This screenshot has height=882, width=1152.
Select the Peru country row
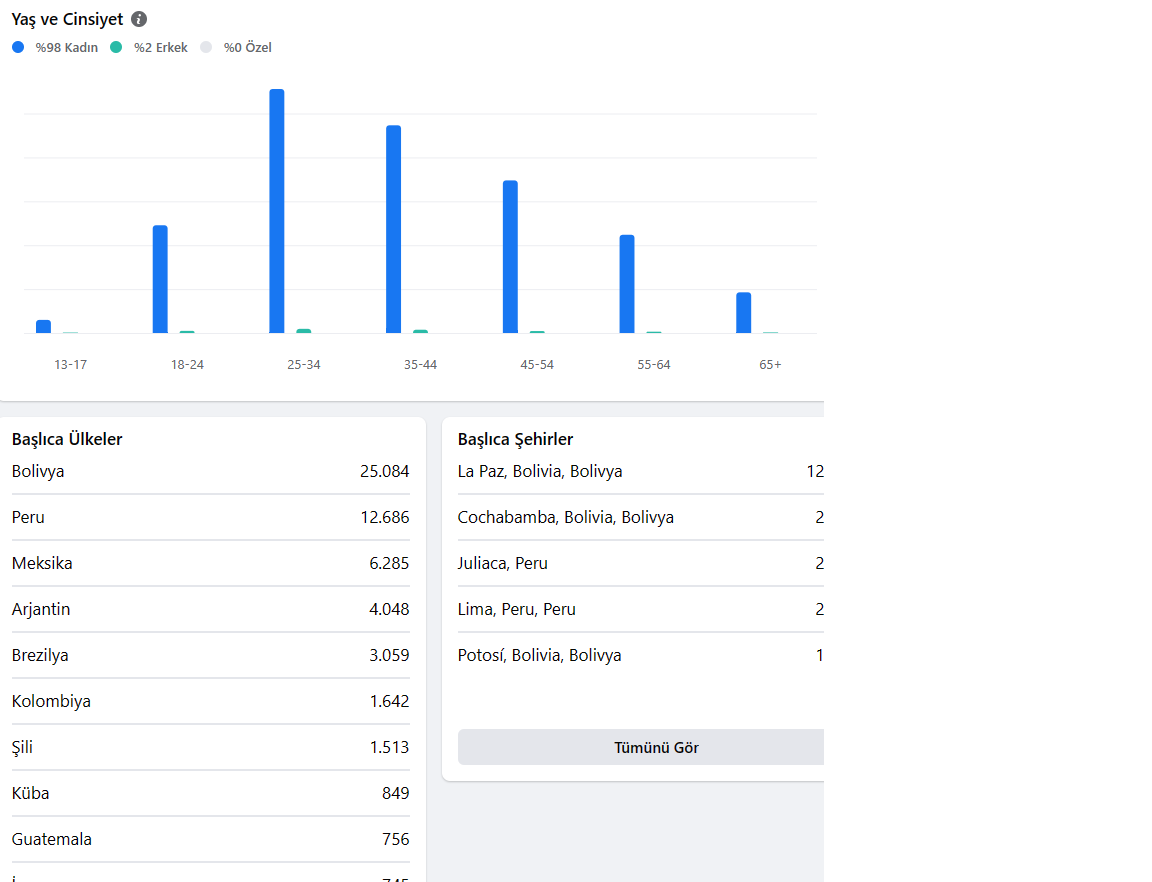211,517
